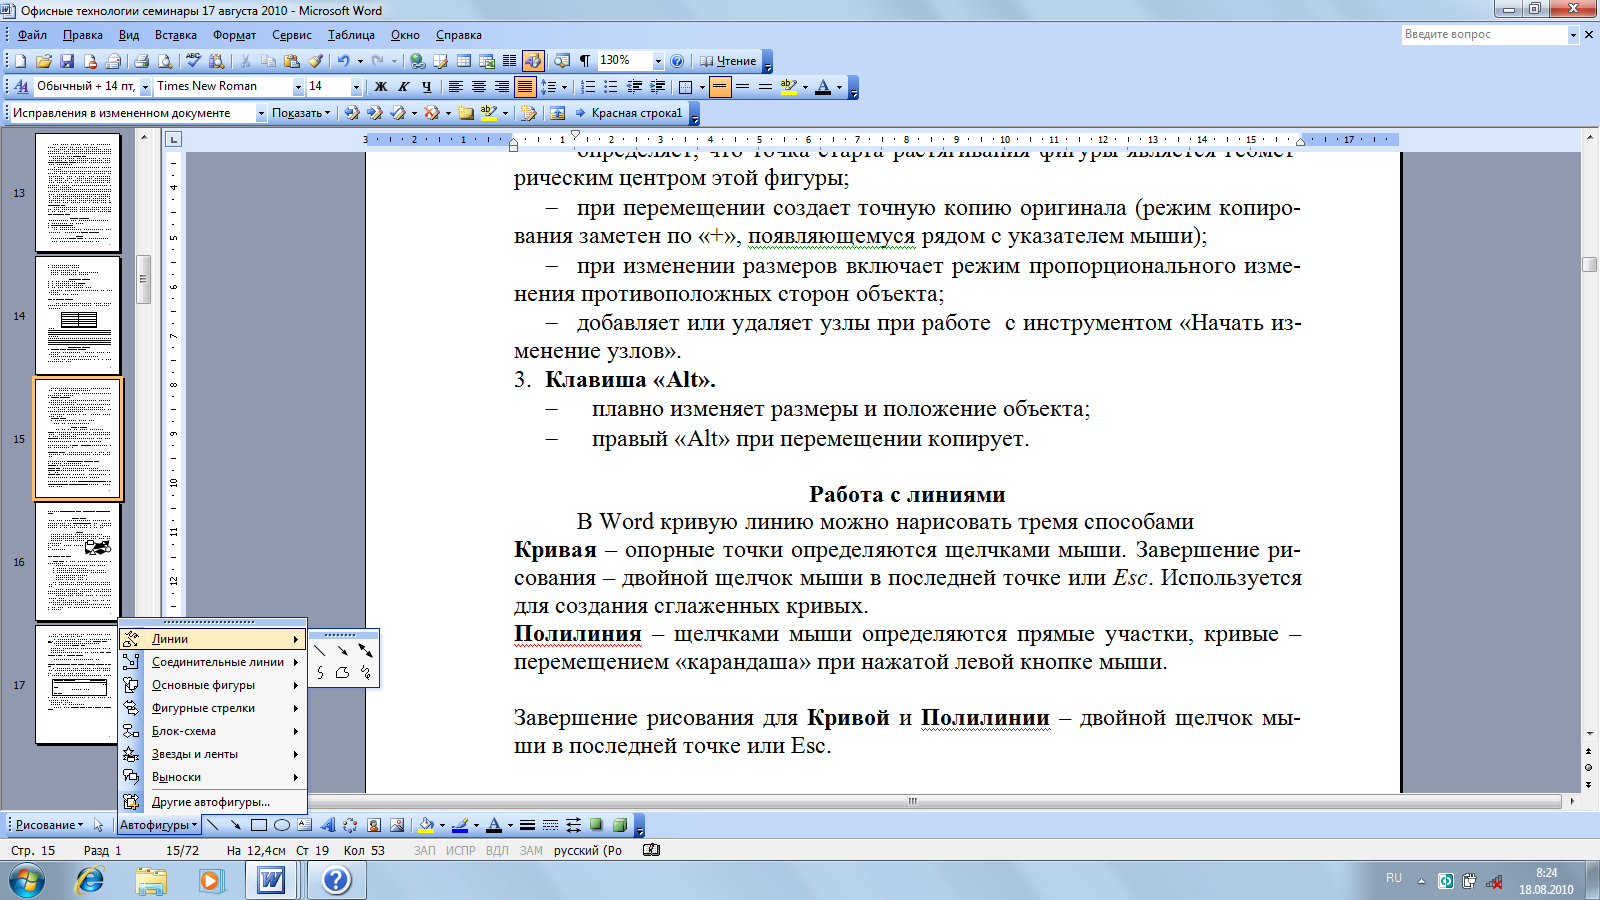Select the Double Arrow line tool

pyautogui.click(x=365, y=650)
